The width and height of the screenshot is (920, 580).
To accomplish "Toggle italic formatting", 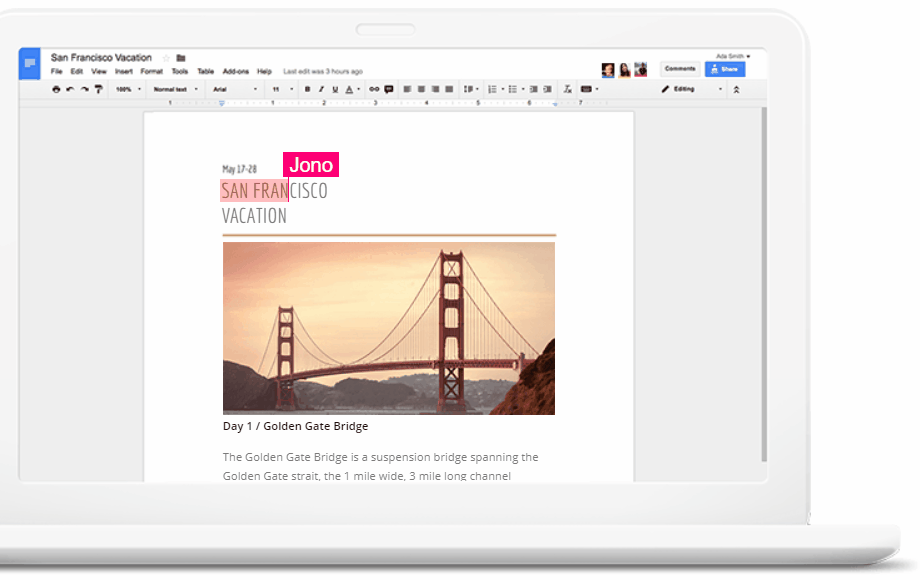I will point(321,89).
